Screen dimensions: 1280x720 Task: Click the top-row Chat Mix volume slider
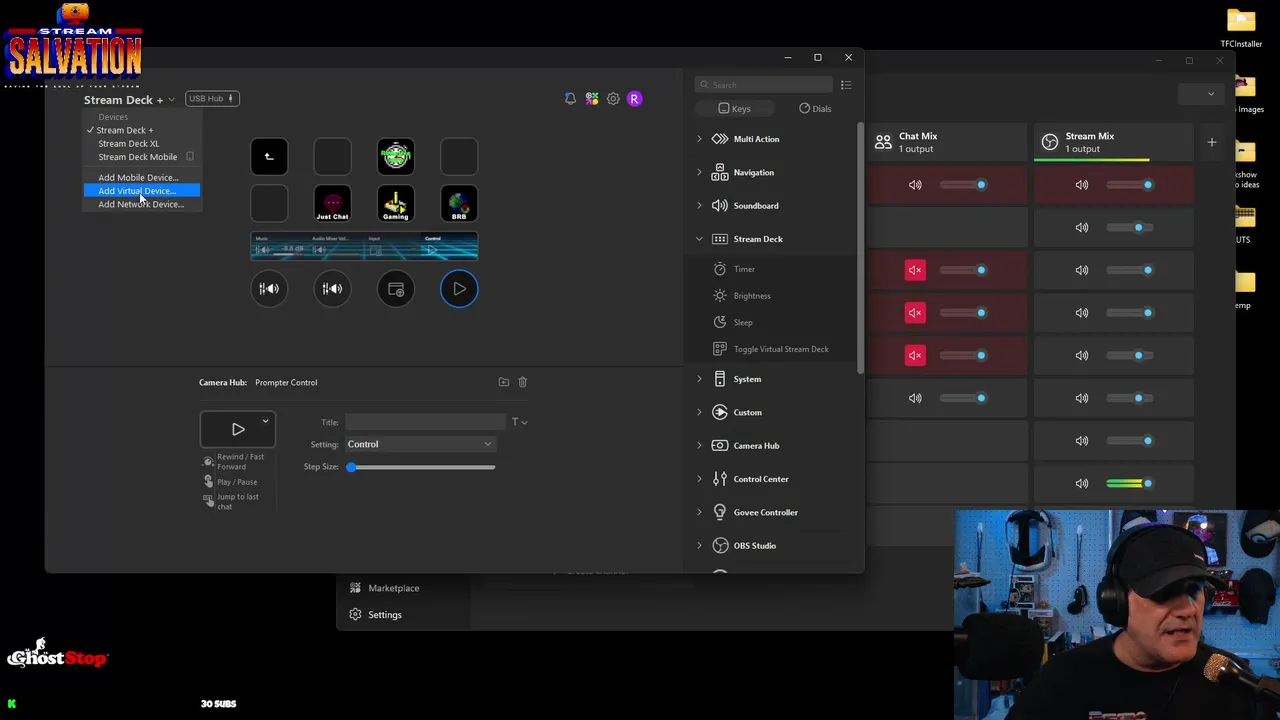tap(963, 185)
